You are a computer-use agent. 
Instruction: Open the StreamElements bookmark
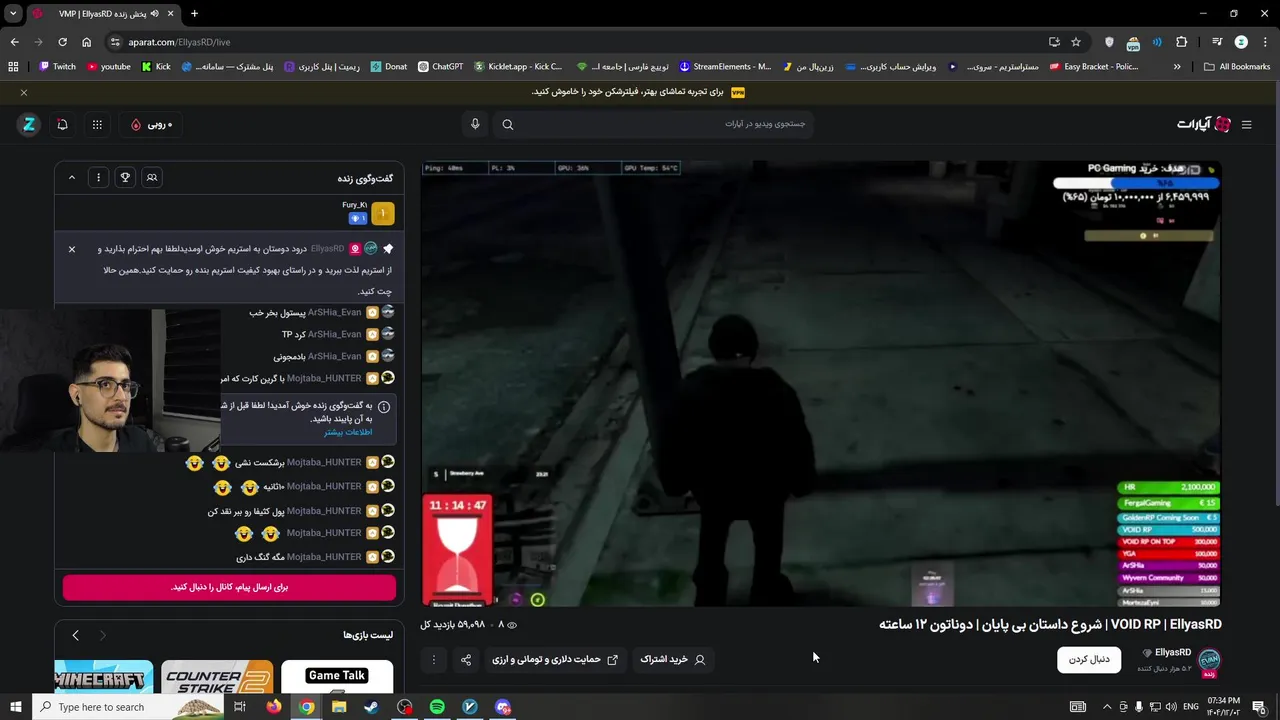click(x=725, y=66)
